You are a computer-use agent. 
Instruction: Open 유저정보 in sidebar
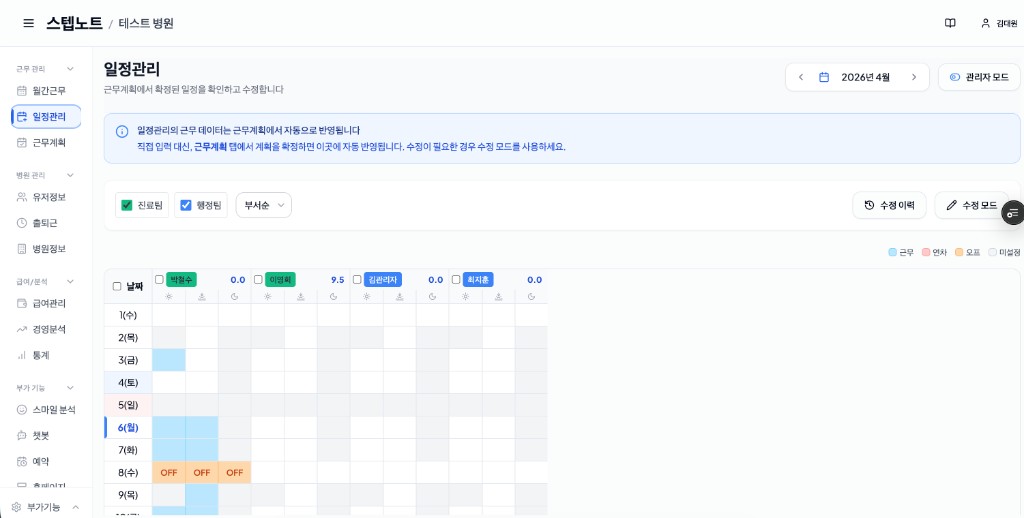46,197
